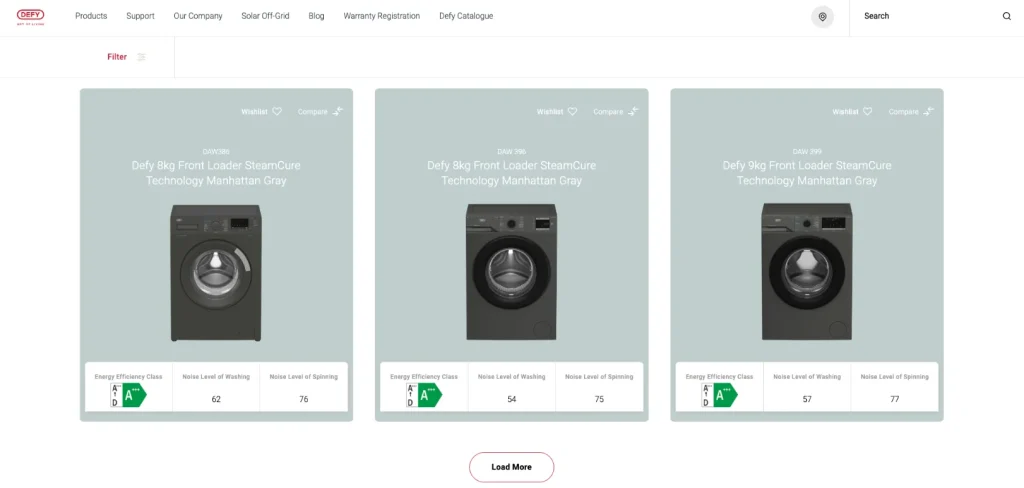The width and height of the screenshot is (1024, 488).
Task: Click heart icon on DAW 396 card
Action: tap(572, 112)
